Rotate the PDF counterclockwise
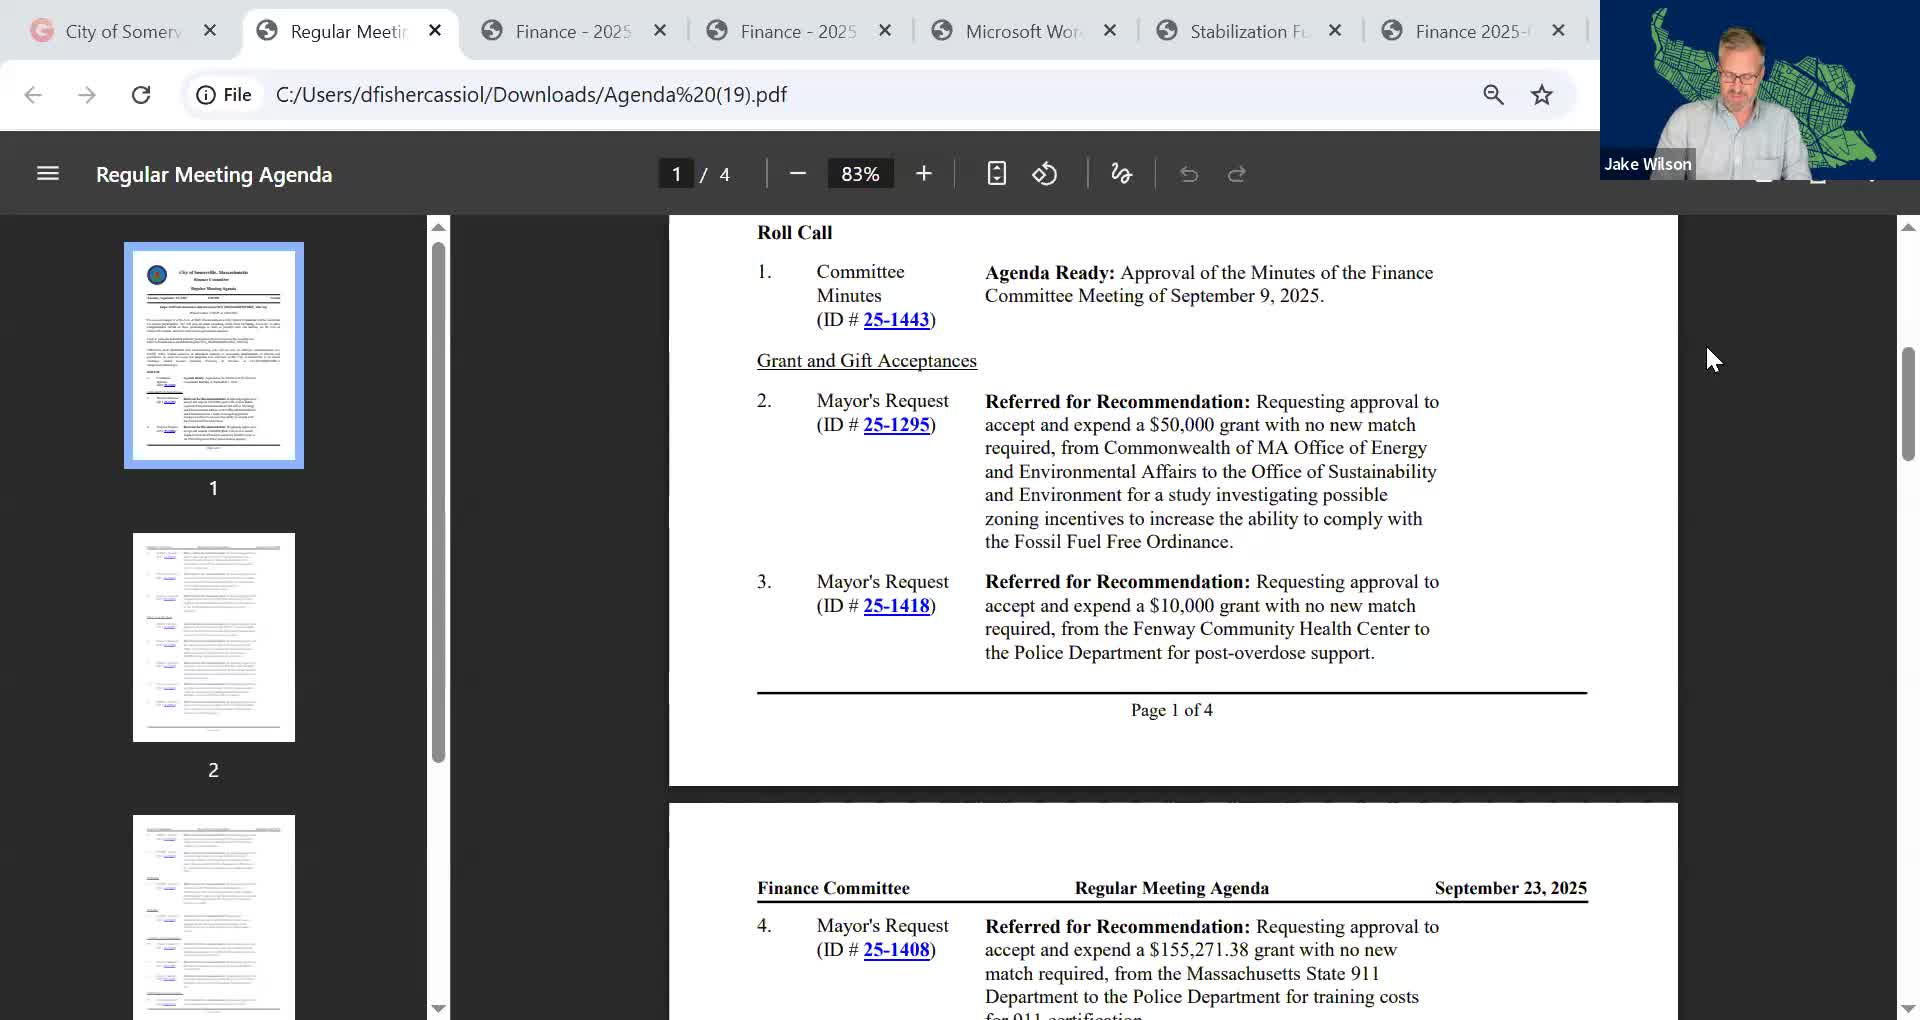 [1045, 174]
